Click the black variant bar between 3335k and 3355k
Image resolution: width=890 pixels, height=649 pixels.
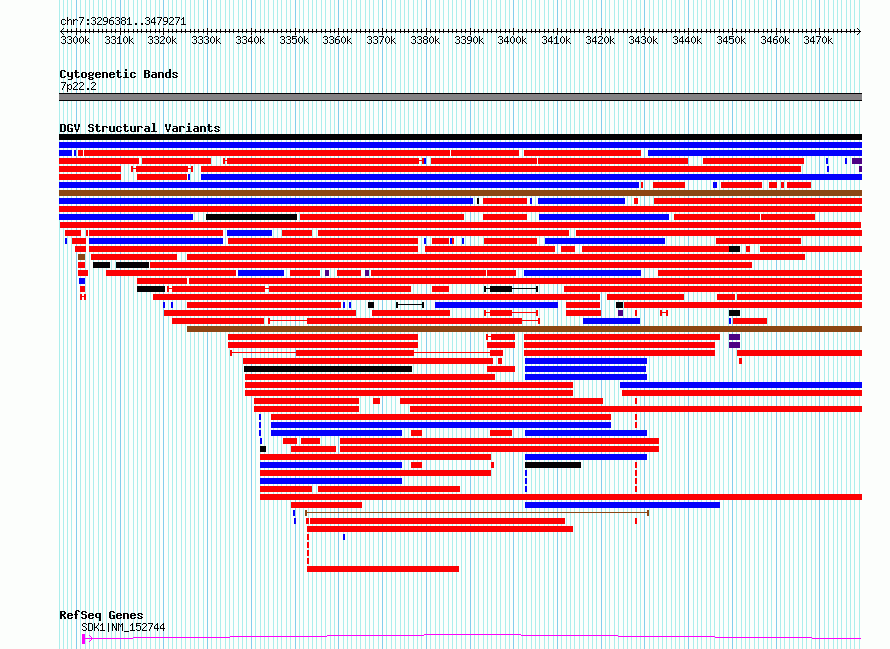251,217
